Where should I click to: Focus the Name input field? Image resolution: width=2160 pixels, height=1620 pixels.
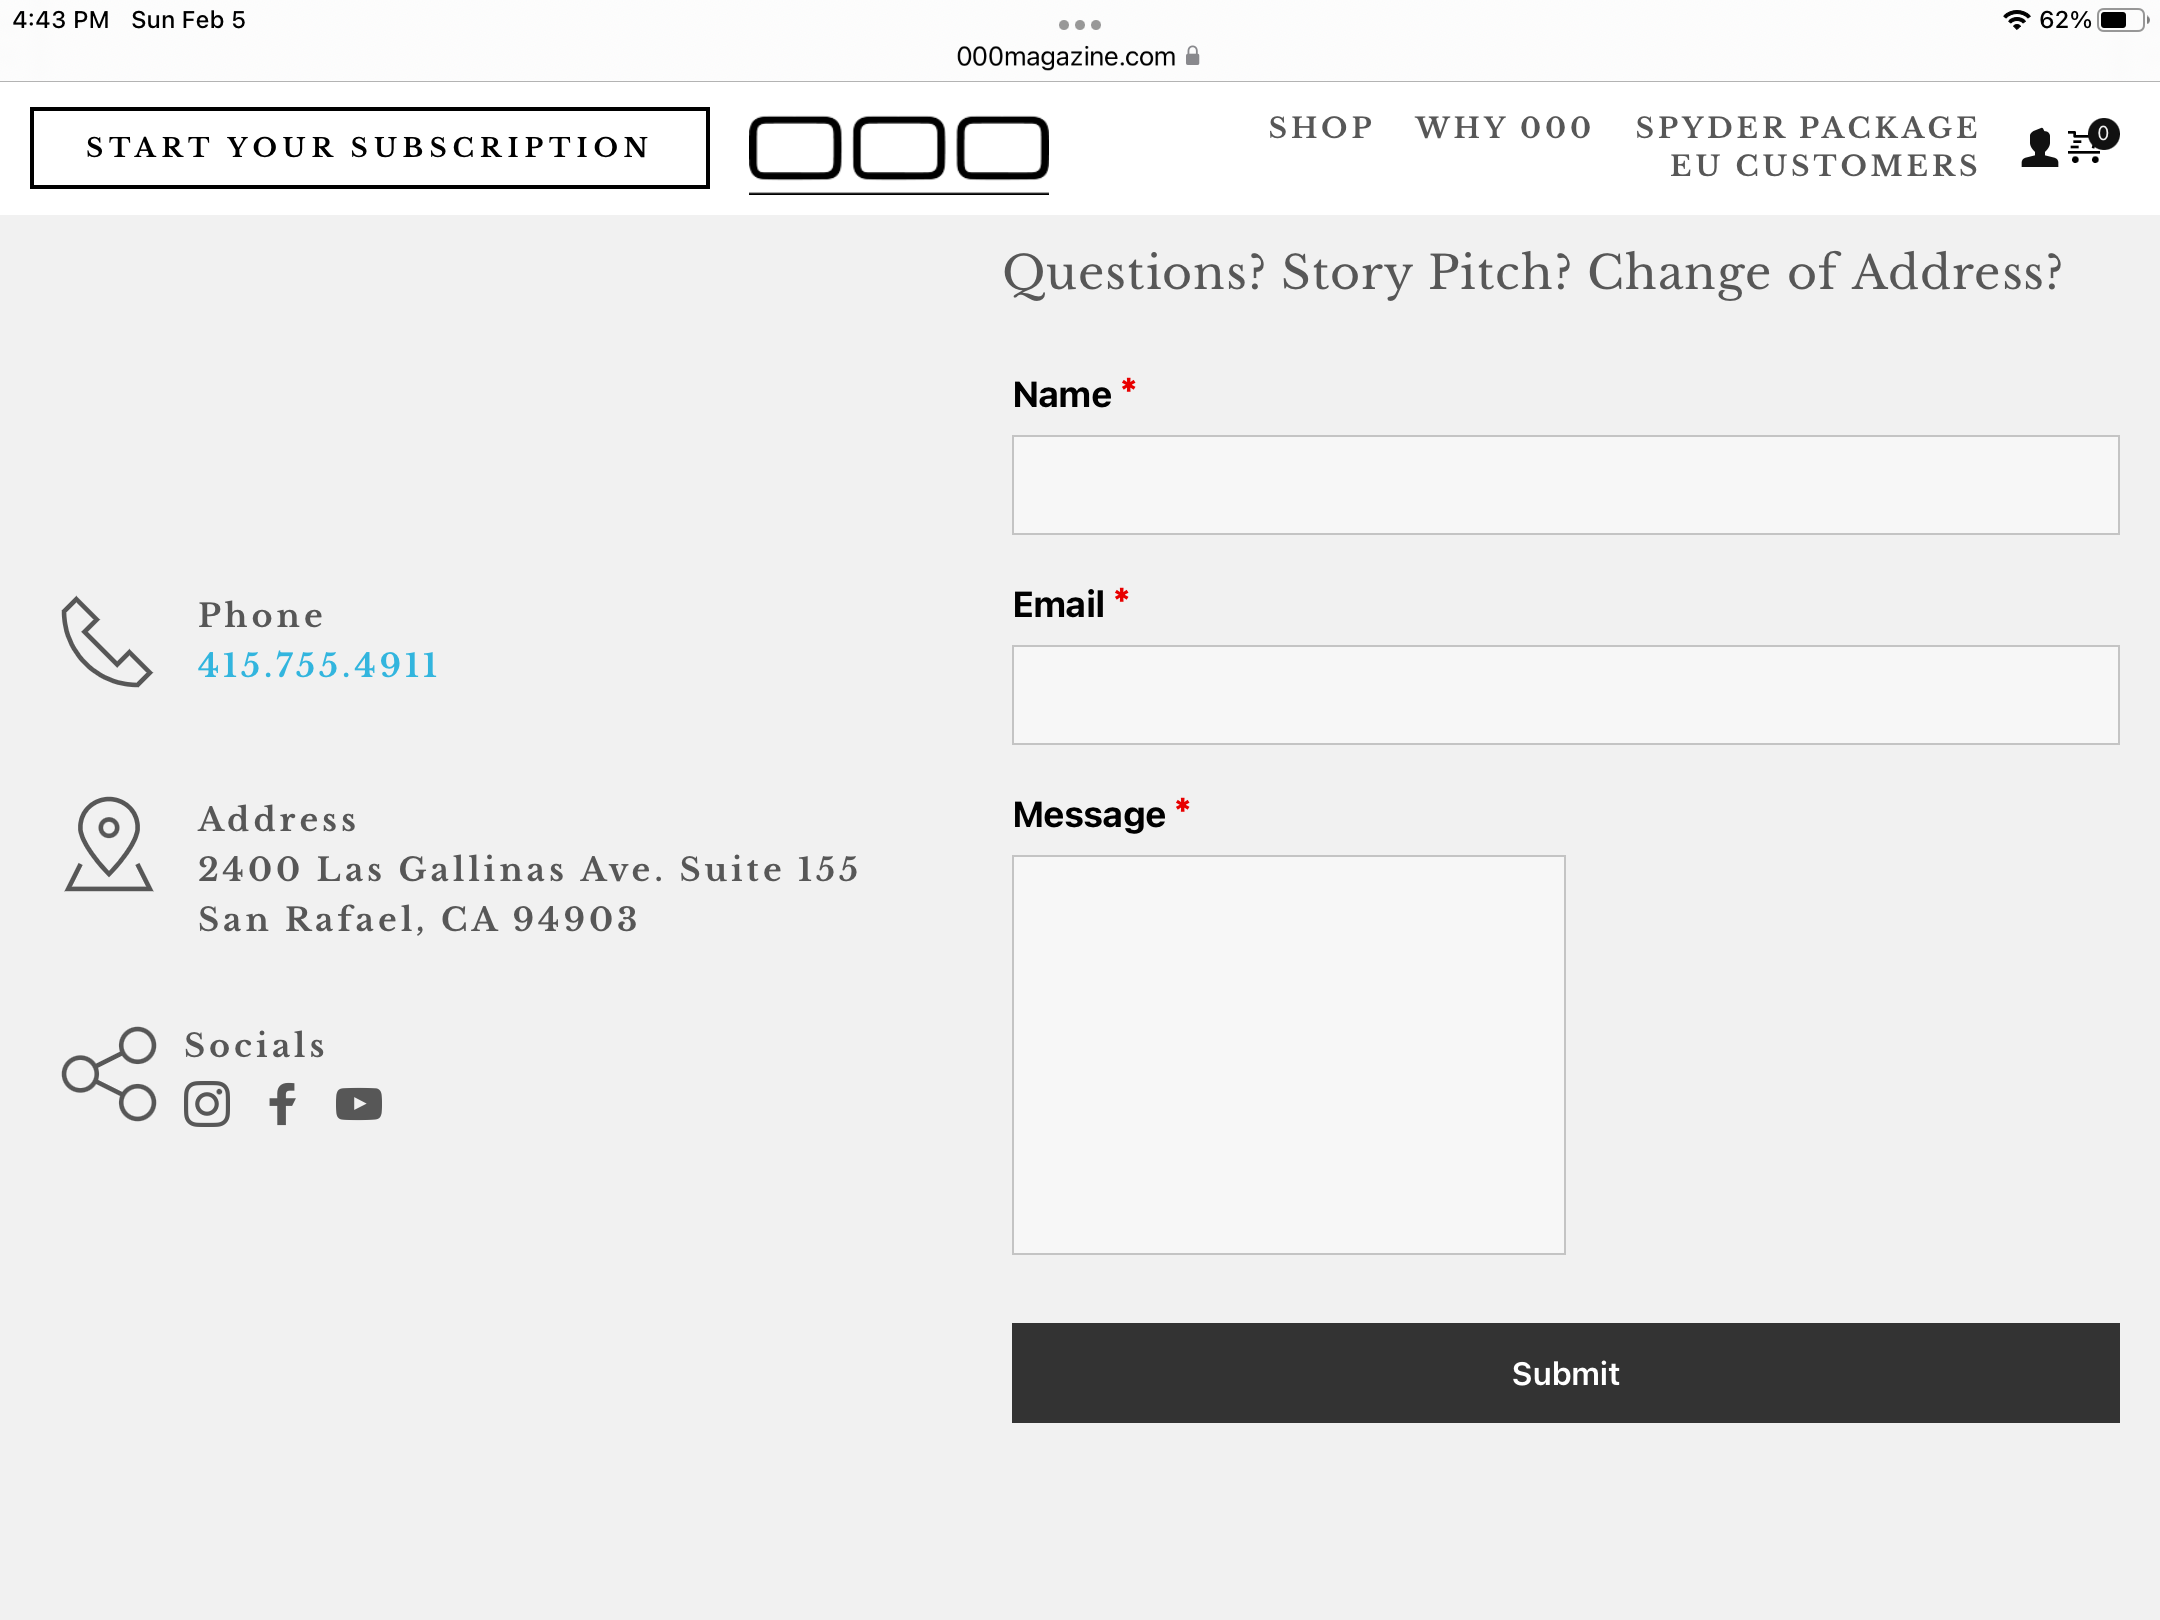click(1565, 485)
